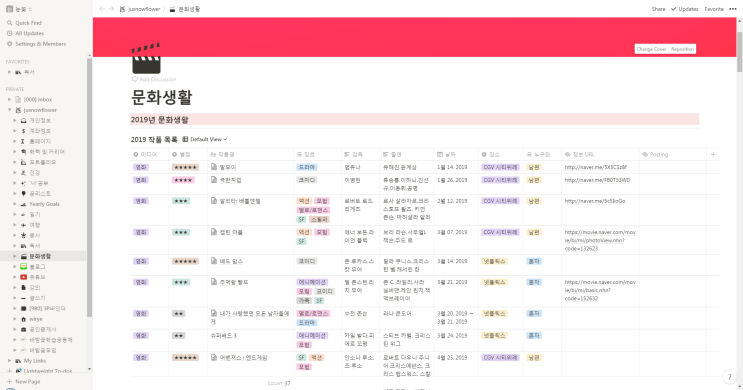The width and height of the screenshot is (743, 390).
Task: Click the Change Cover button
Action: click(x=652, y=49)
